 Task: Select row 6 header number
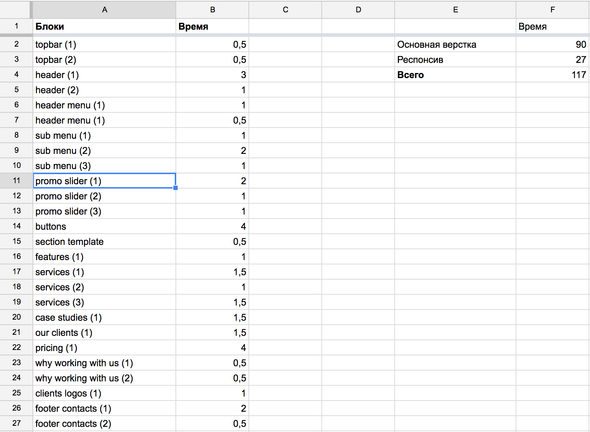(16, 105)
